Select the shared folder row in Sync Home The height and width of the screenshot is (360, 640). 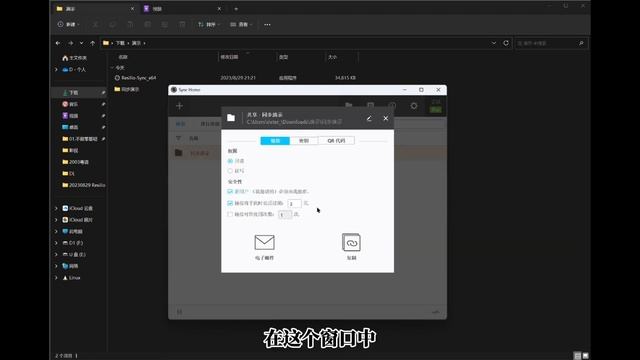307,153
